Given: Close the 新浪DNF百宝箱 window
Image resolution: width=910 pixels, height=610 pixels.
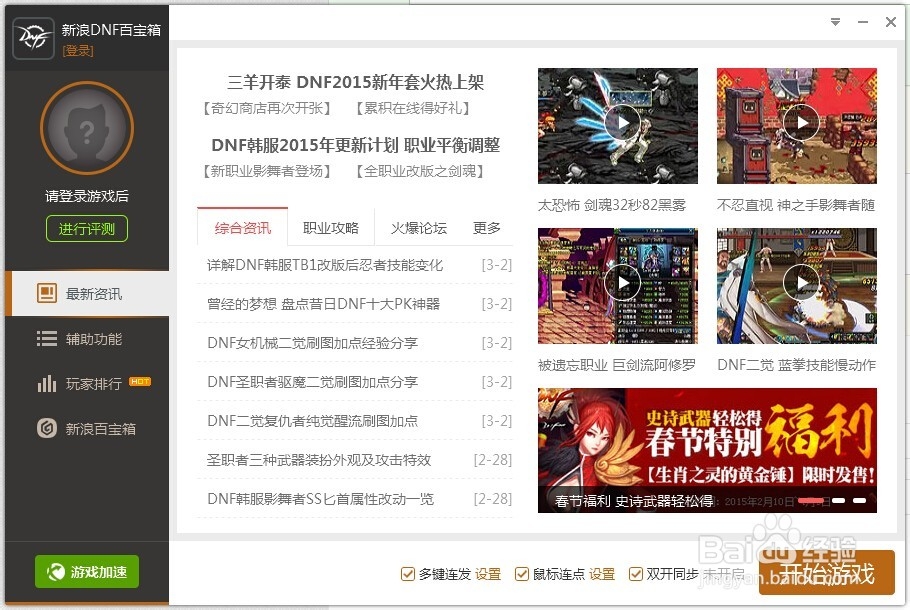Looking at the screenshot, I should coord(891,22).
